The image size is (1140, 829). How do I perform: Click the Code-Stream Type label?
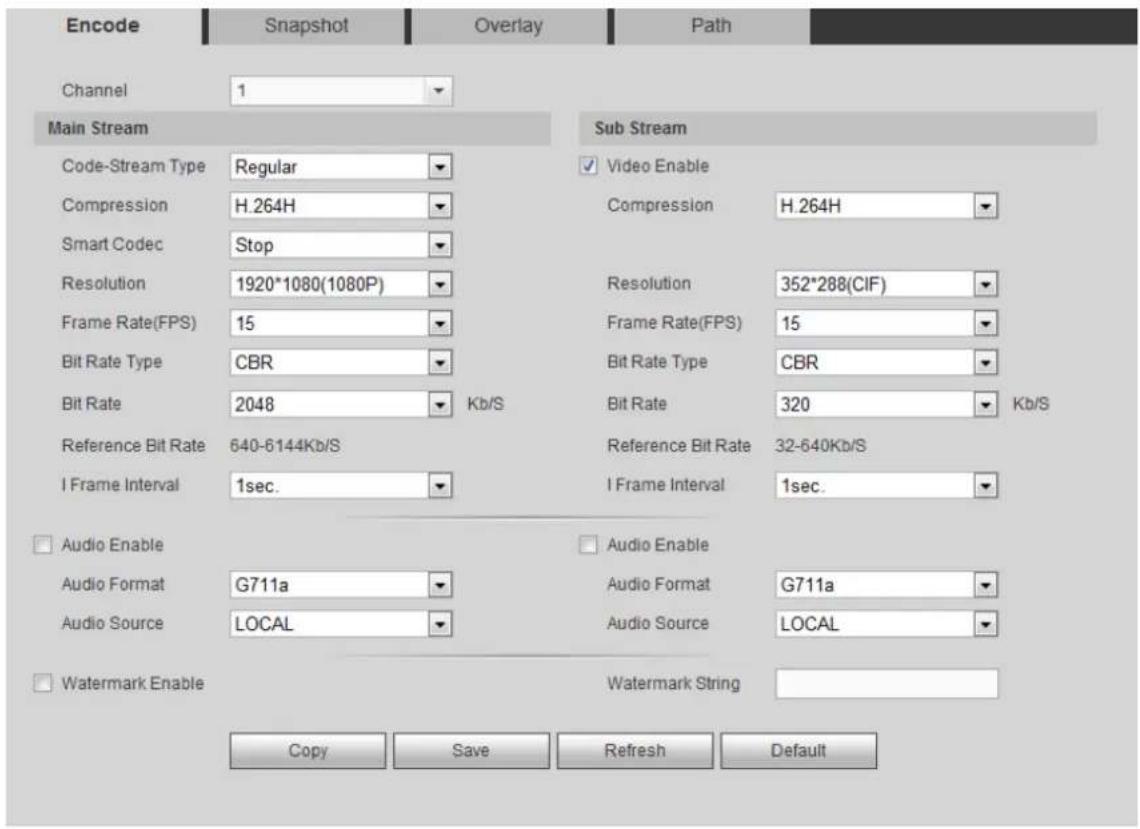click(x=134, y=166)
